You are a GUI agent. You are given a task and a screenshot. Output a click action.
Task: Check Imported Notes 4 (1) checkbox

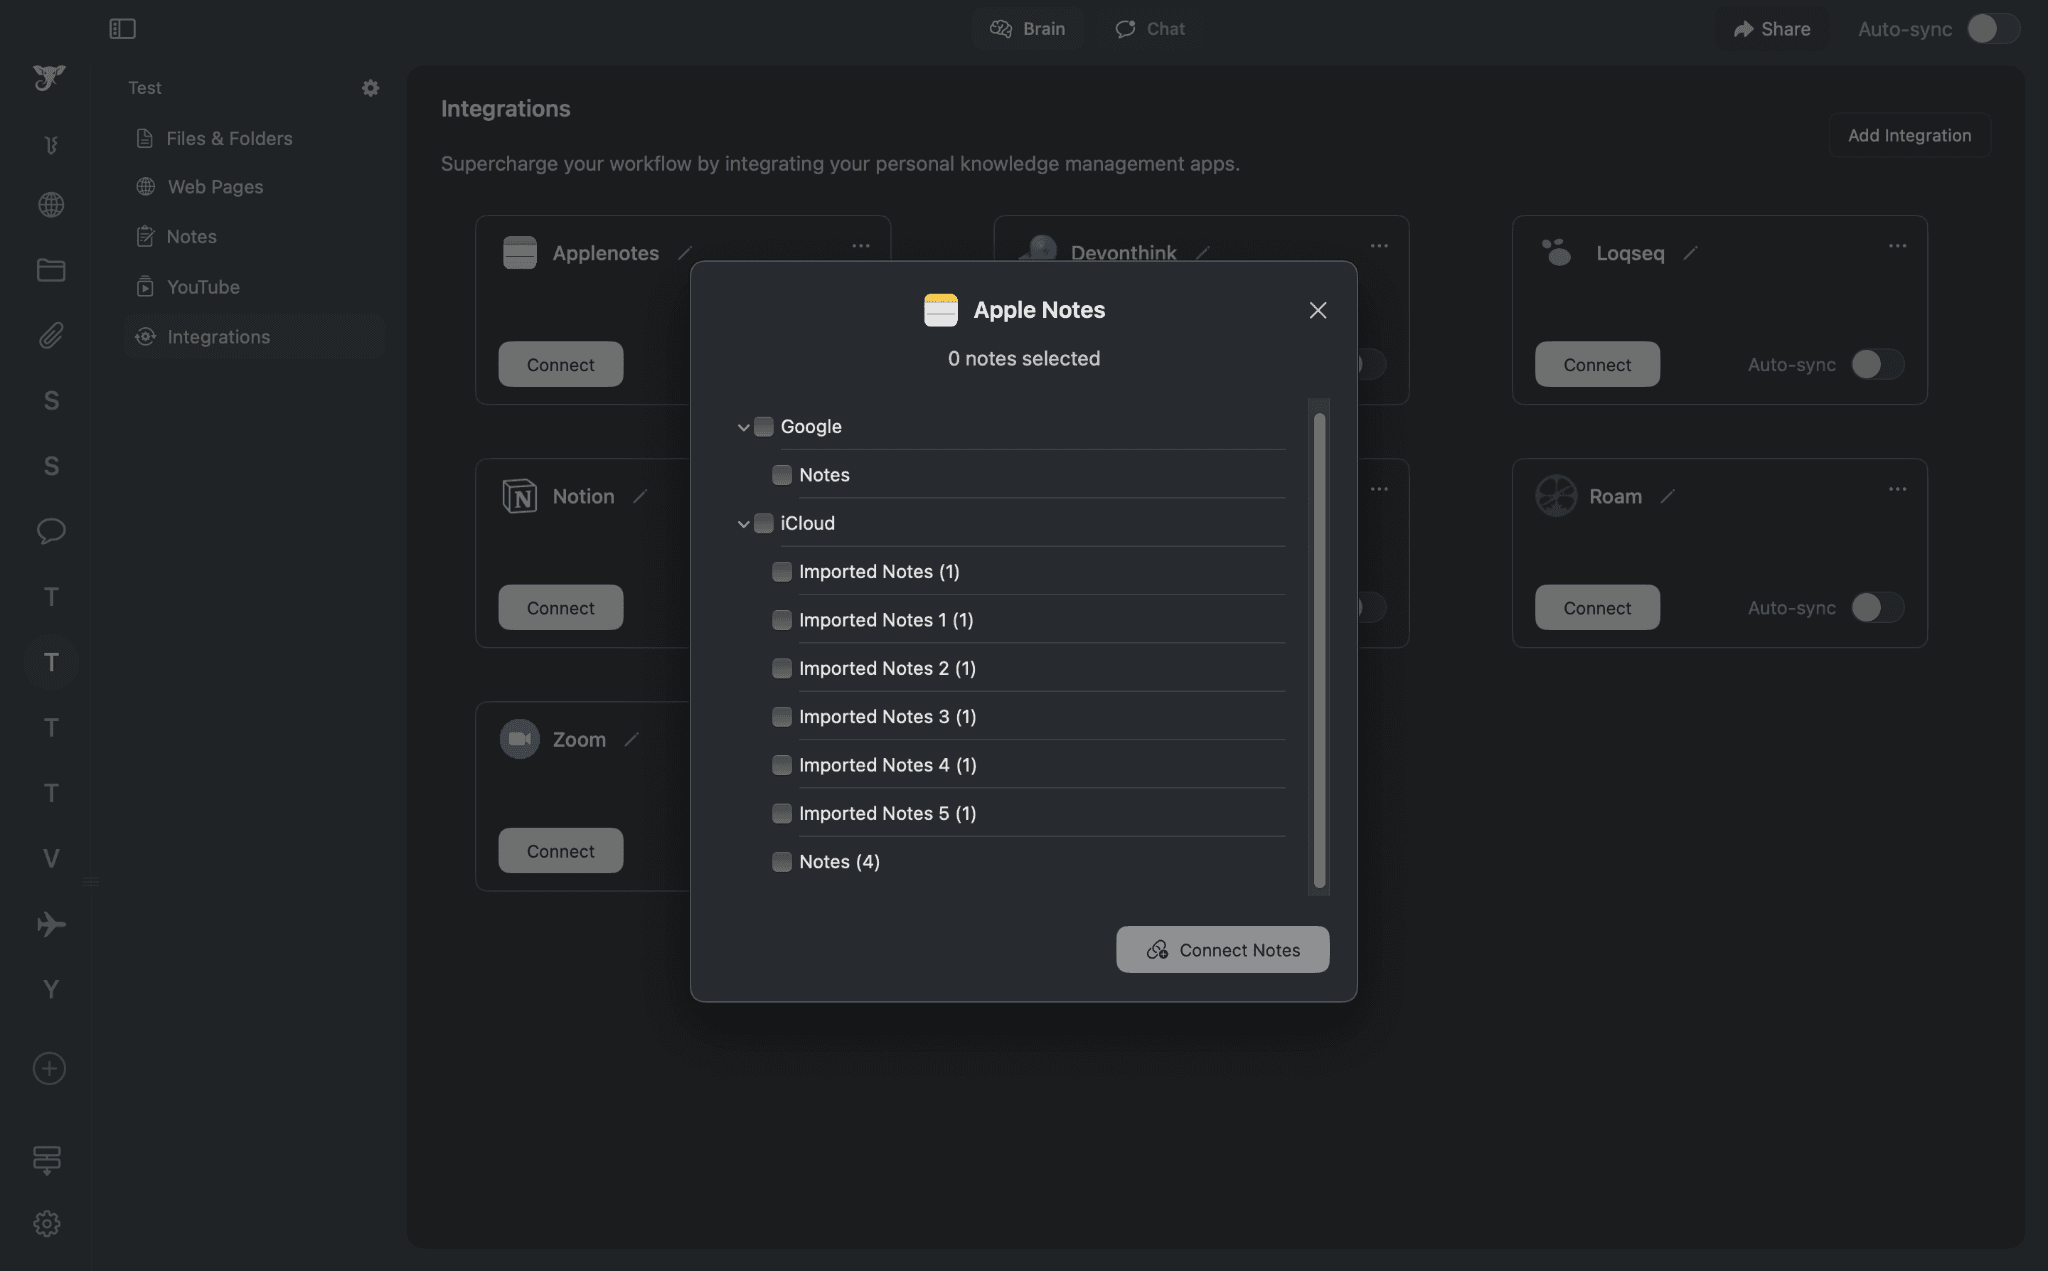782,765
